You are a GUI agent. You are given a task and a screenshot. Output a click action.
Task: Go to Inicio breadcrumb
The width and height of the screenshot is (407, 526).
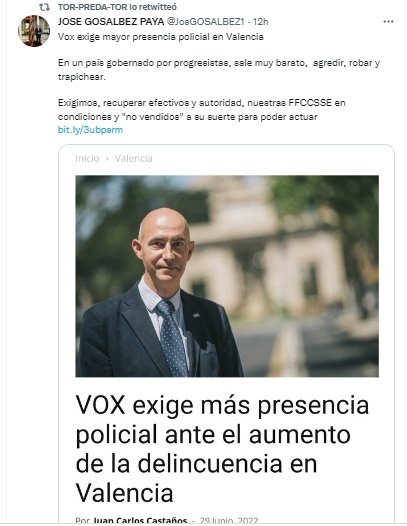[x=87, y=158]
